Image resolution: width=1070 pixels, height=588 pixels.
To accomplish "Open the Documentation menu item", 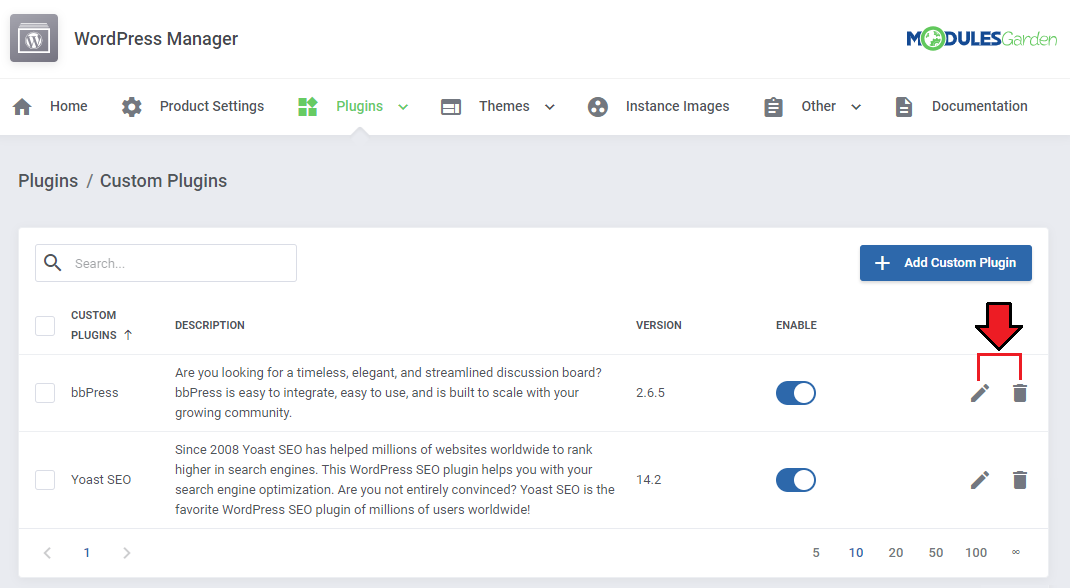I will [980, 106].
